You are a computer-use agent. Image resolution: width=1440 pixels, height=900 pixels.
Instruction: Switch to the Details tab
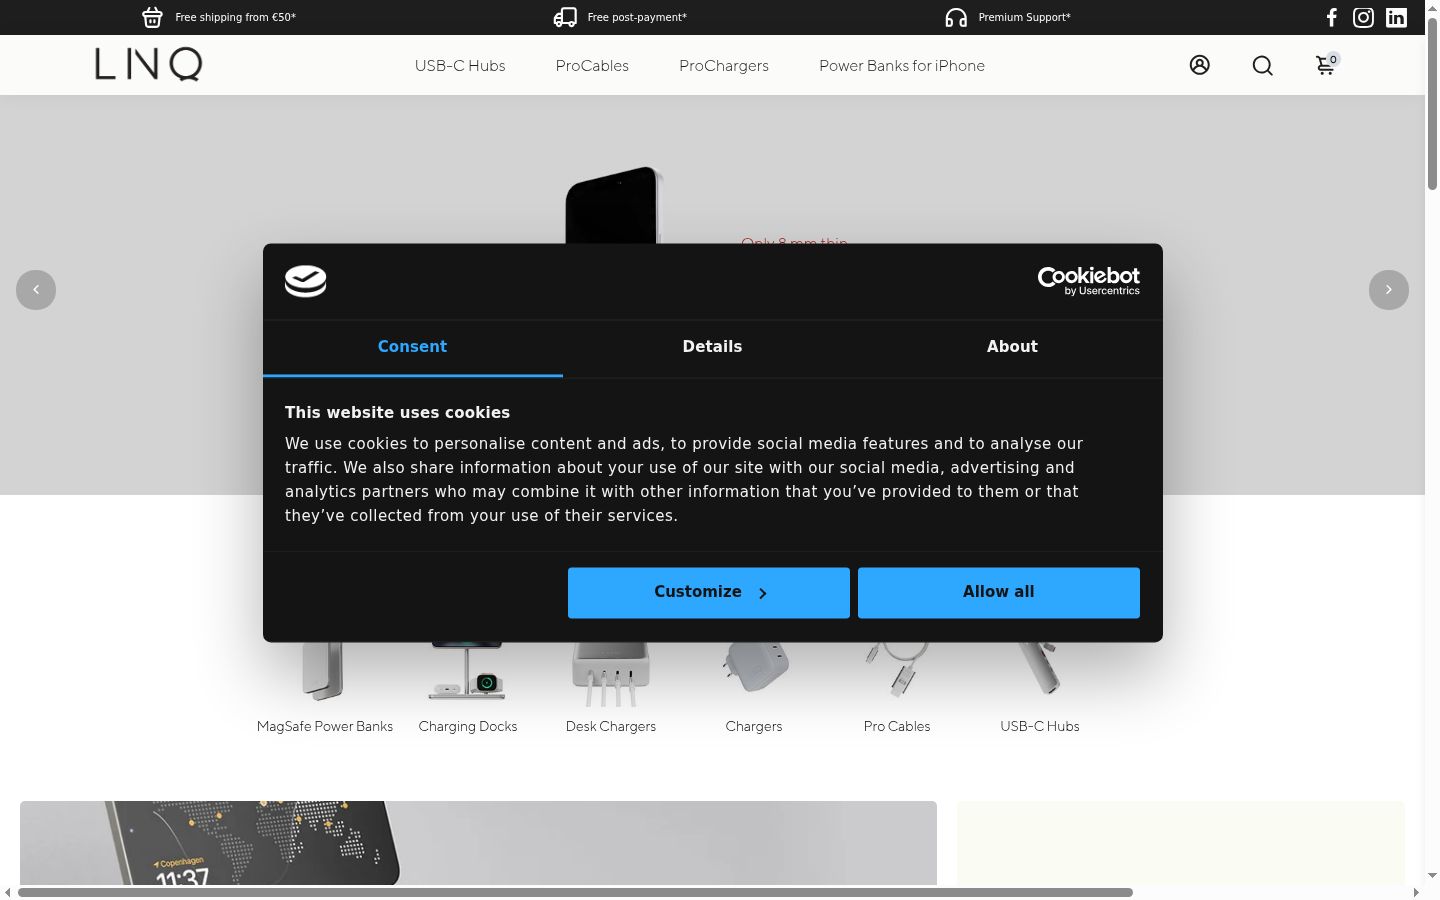coord(713,347)
